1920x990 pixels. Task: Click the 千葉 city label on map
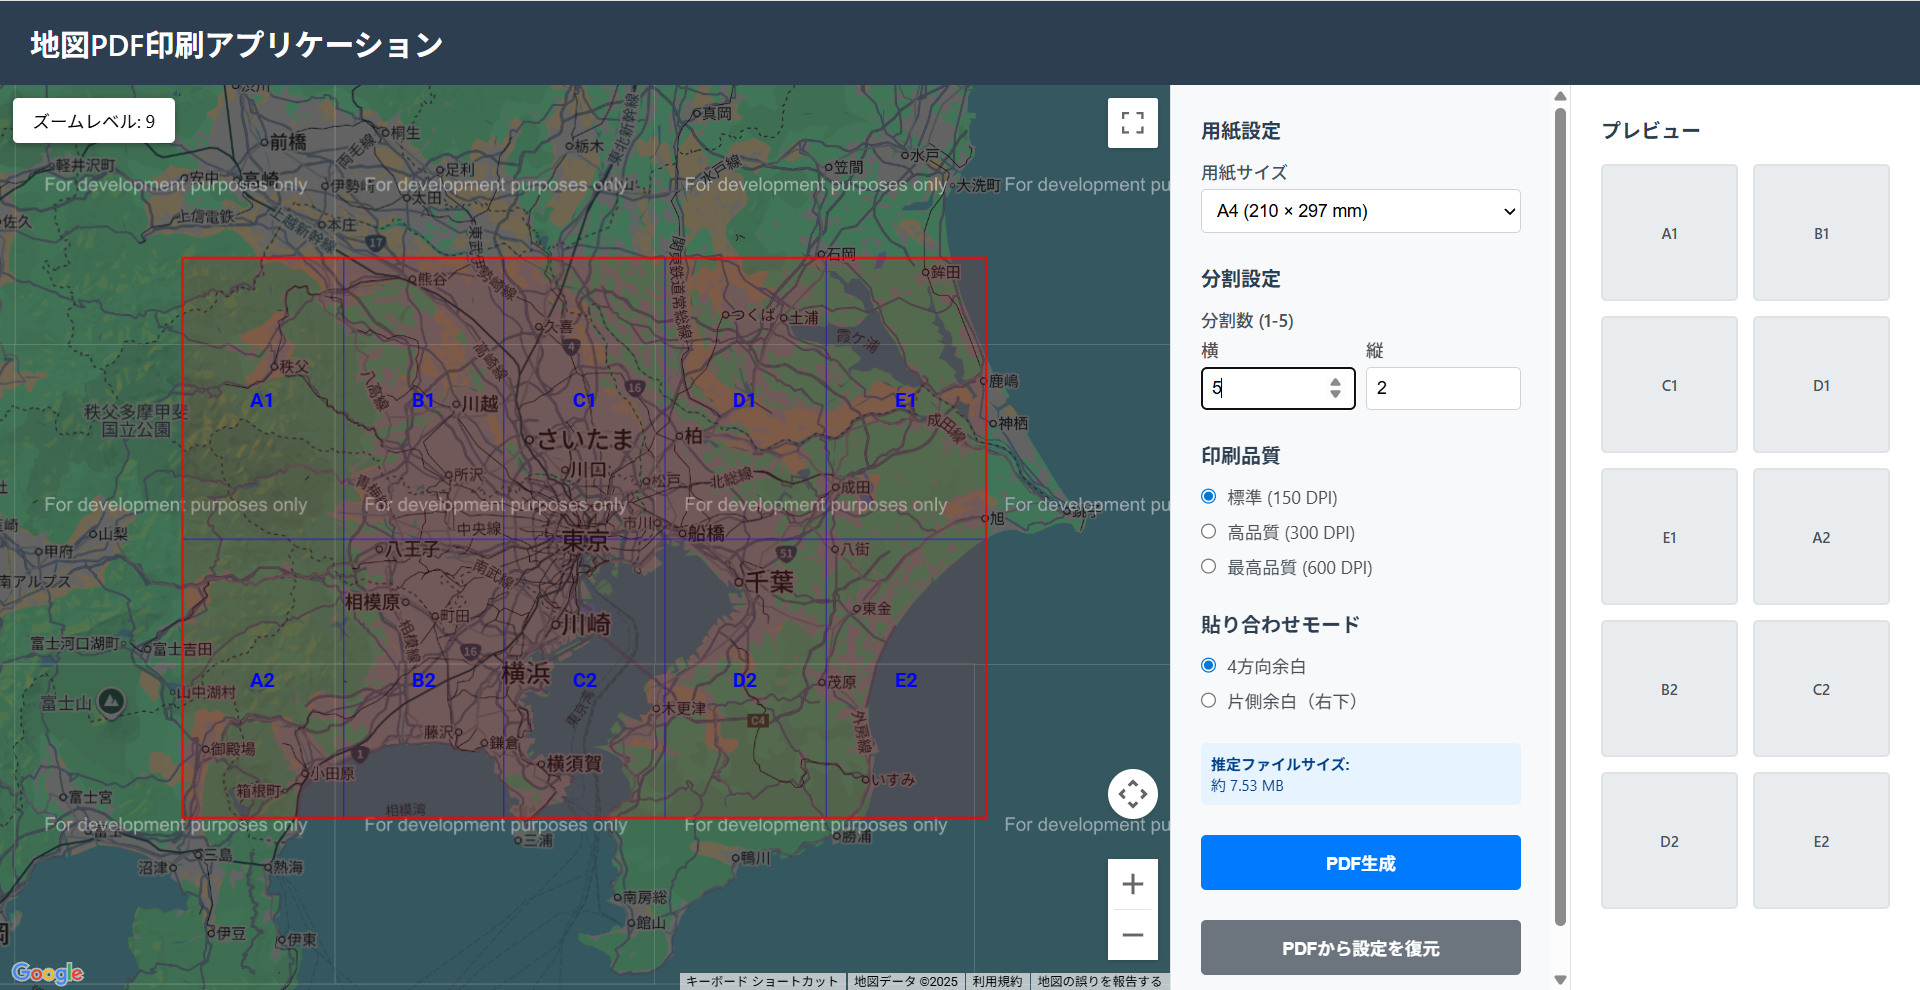pyautogui.click(x=769, y=581)
